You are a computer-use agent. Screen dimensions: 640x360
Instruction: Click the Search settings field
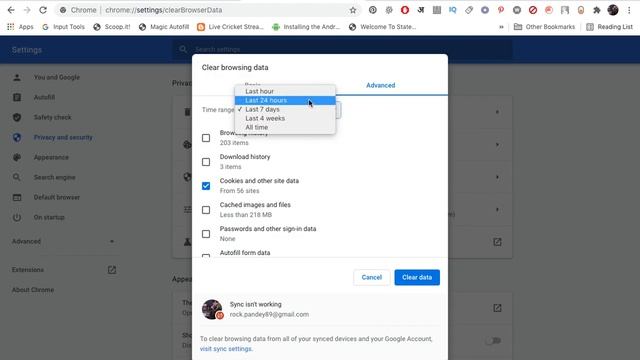coord(342,49)
